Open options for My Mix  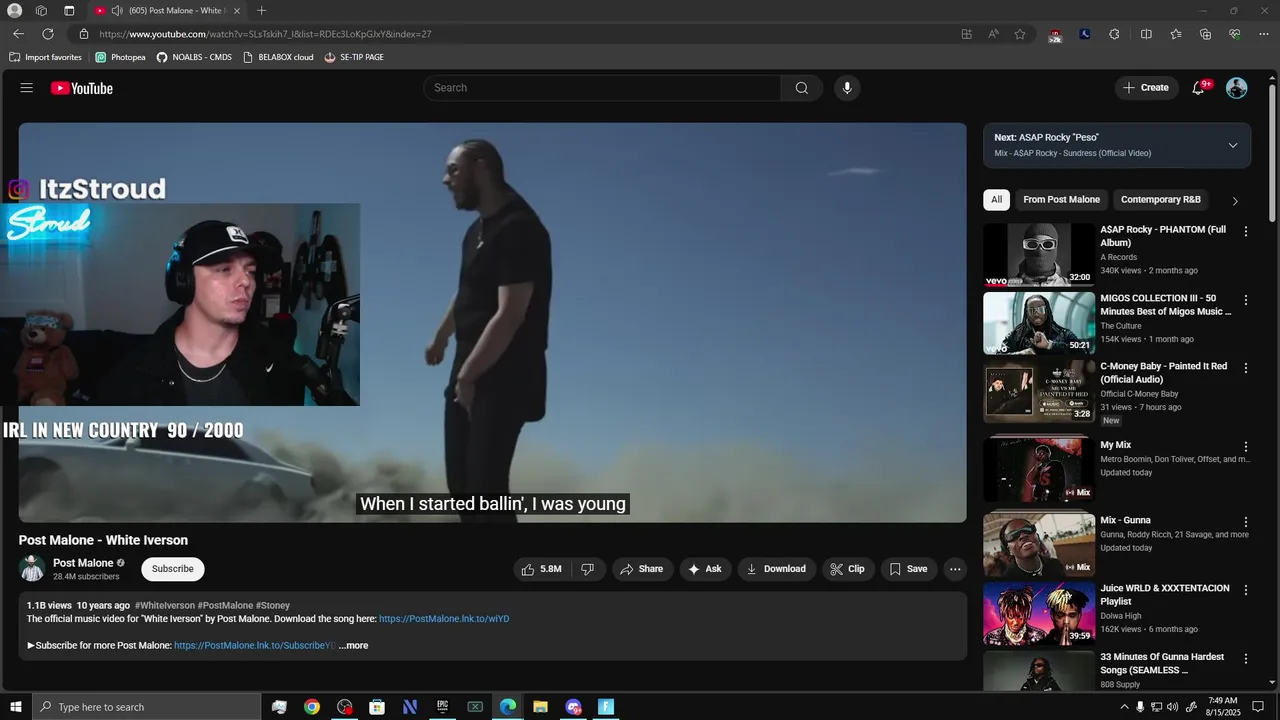click(x=1246, y=447)
